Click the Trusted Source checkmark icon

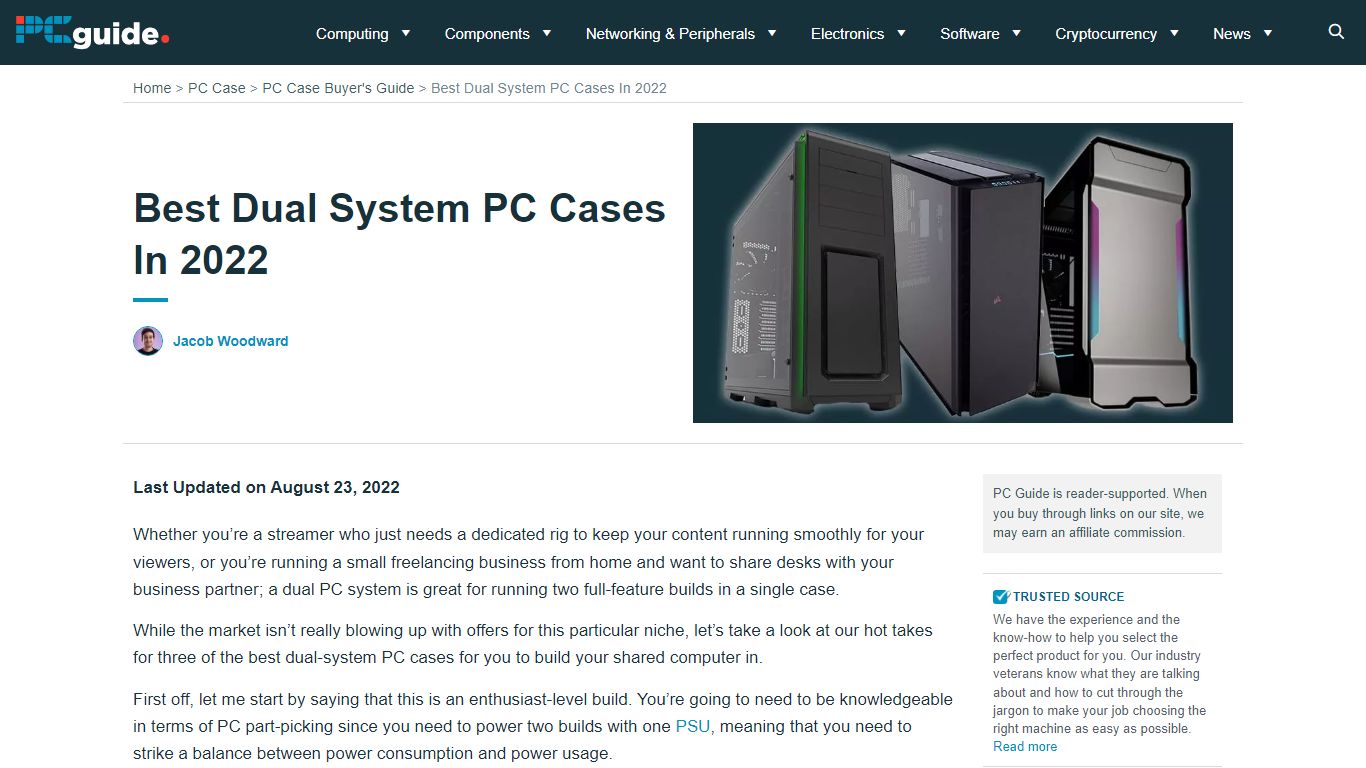(x=1001, y=596)
